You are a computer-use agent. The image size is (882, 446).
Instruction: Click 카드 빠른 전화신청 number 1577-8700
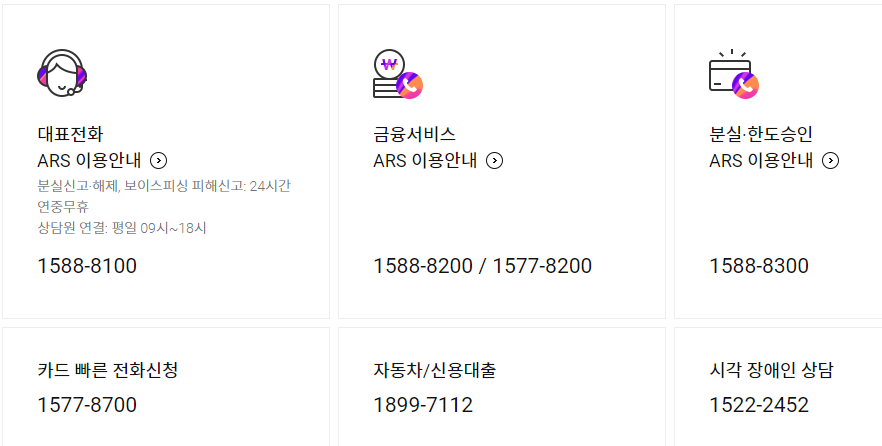click(x=87, y=405)
